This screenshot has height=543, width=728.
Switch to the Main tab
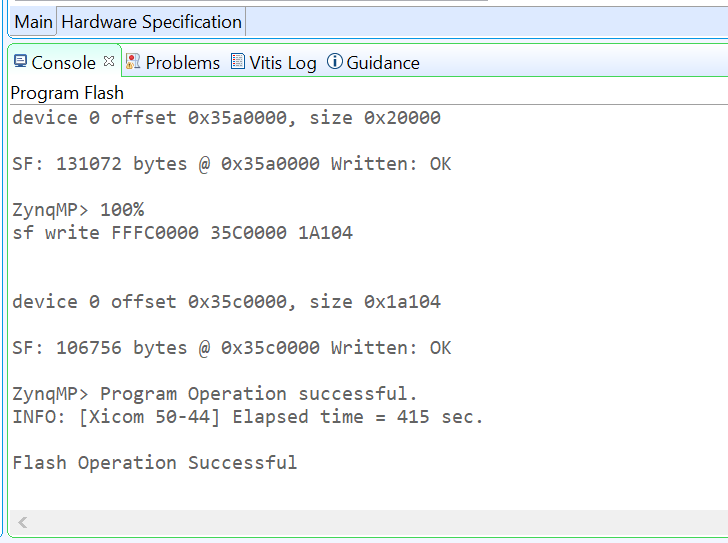pos(33,22)
